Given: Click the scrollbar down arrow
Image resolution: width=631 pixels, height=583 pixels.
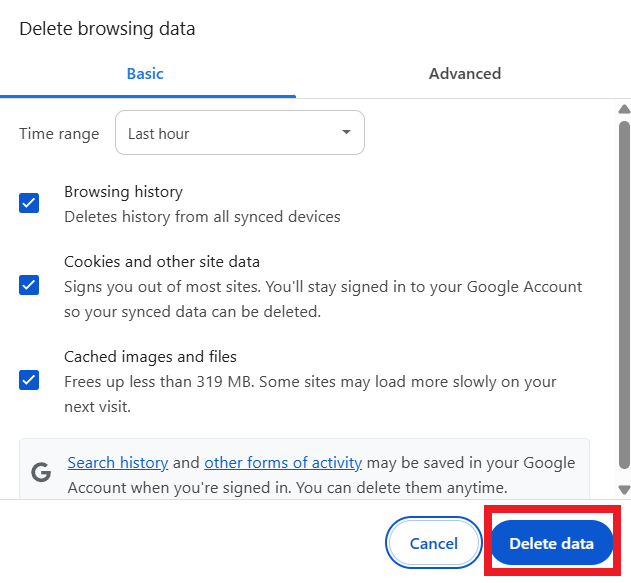Looking at the screenshot, I should point(624,490).
